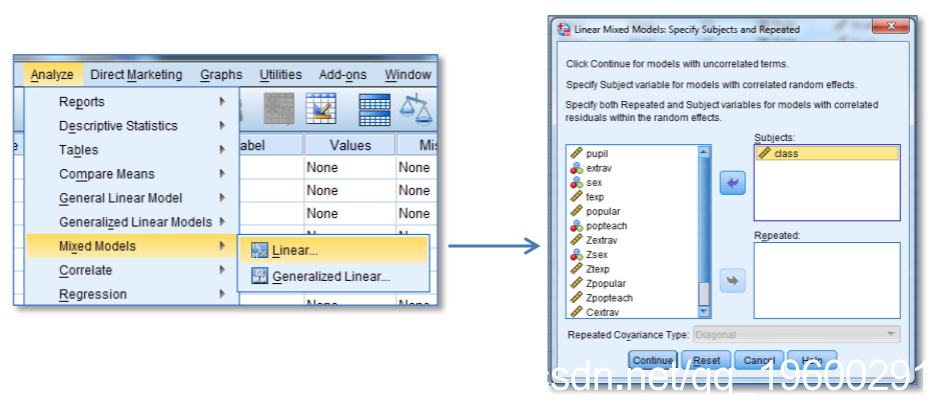Image resolution: width=937 pixels, height=408 pixels.
Task: Click the grid chart toolbar icon
Action: pyautogui.click(x=321, y=109)
